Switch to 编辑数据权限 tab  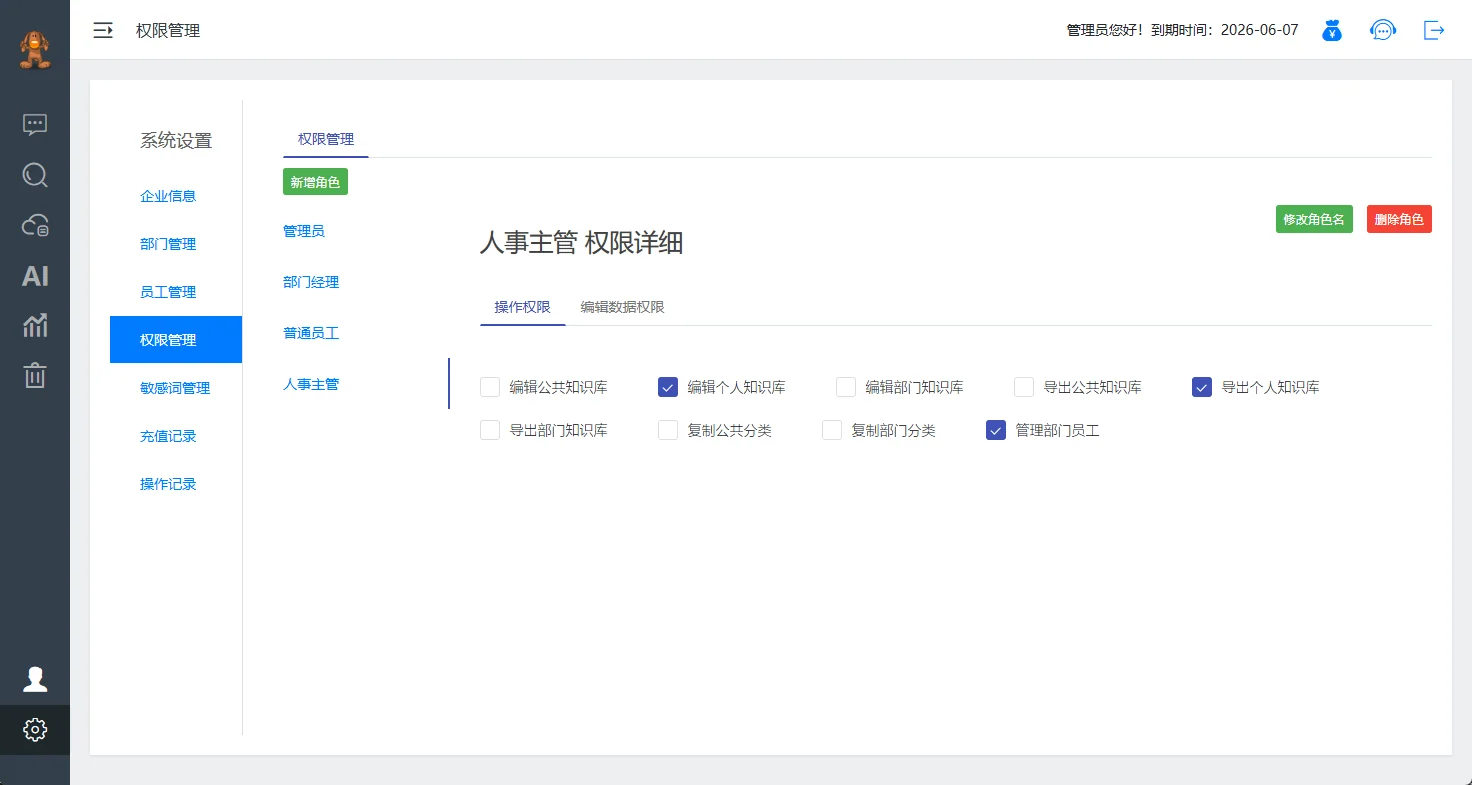pyautogui.click(x=622, y=307)
